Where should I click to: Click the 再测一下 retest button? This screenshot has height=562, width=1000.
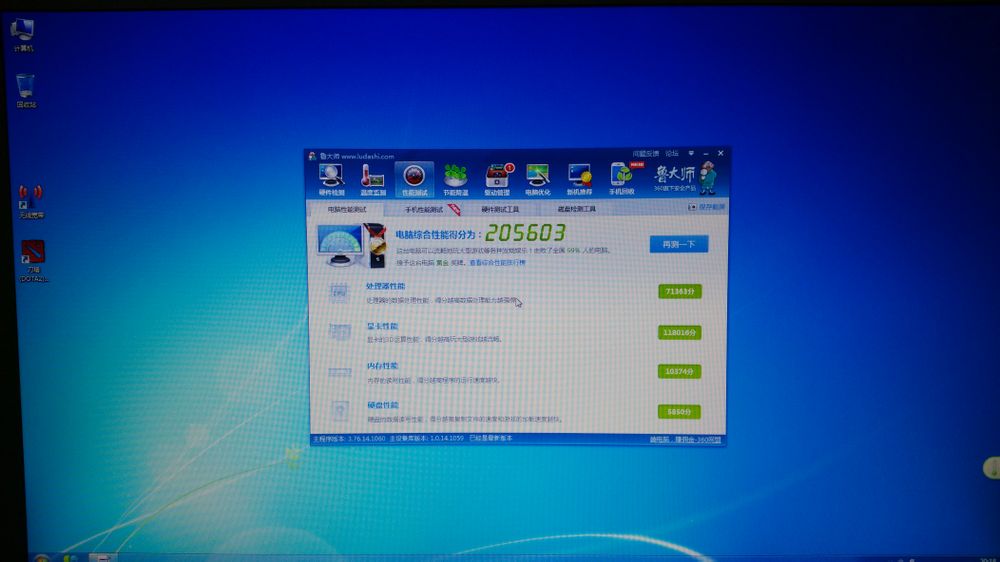click(679, 244)
